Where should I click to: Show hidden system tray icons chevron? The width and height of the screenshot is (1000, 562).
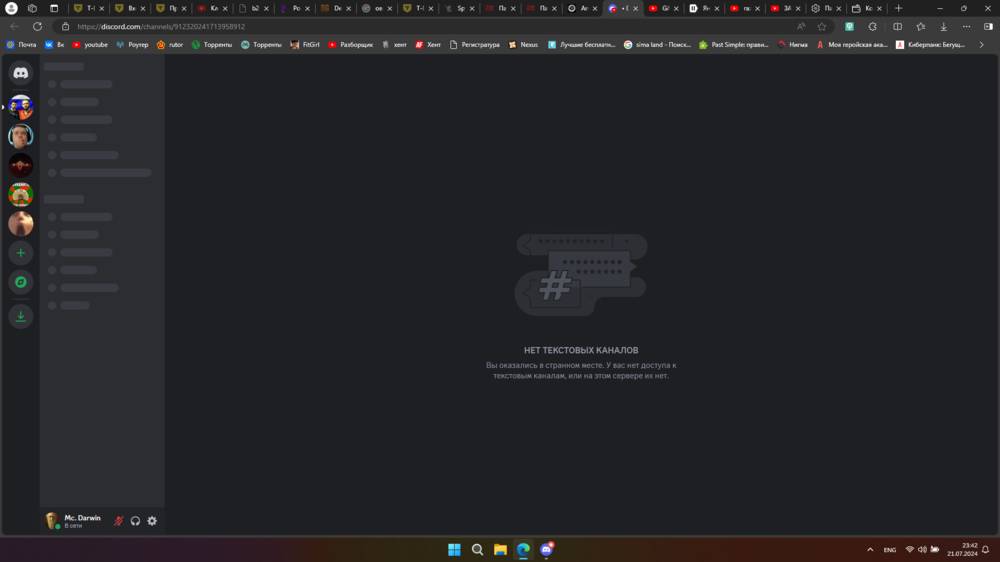click(870, 550)
